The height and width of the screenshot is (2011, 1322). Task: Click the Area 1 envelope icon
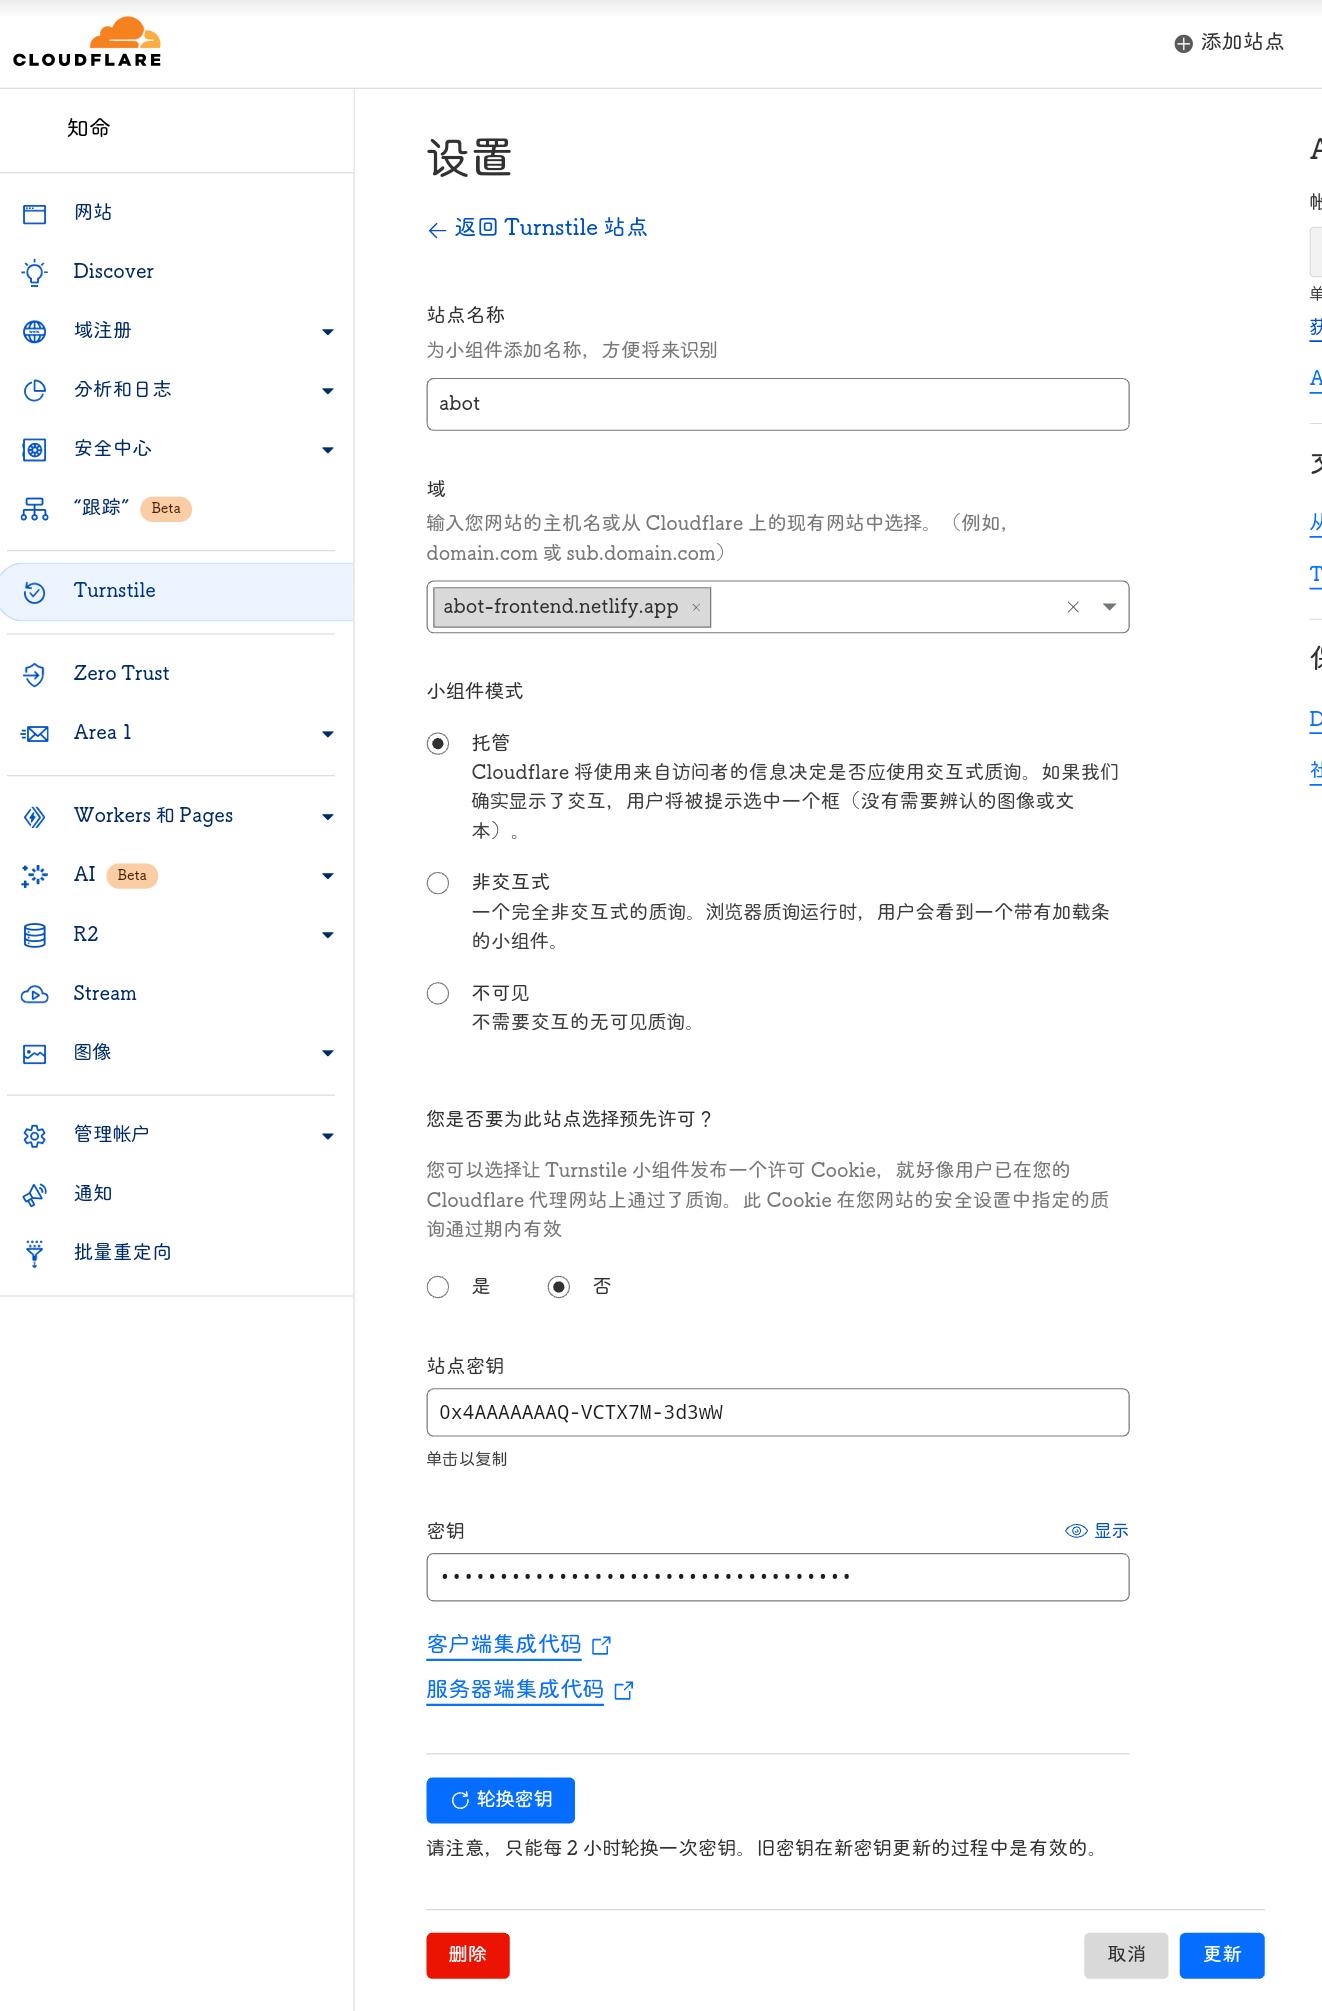click(35, 733)
